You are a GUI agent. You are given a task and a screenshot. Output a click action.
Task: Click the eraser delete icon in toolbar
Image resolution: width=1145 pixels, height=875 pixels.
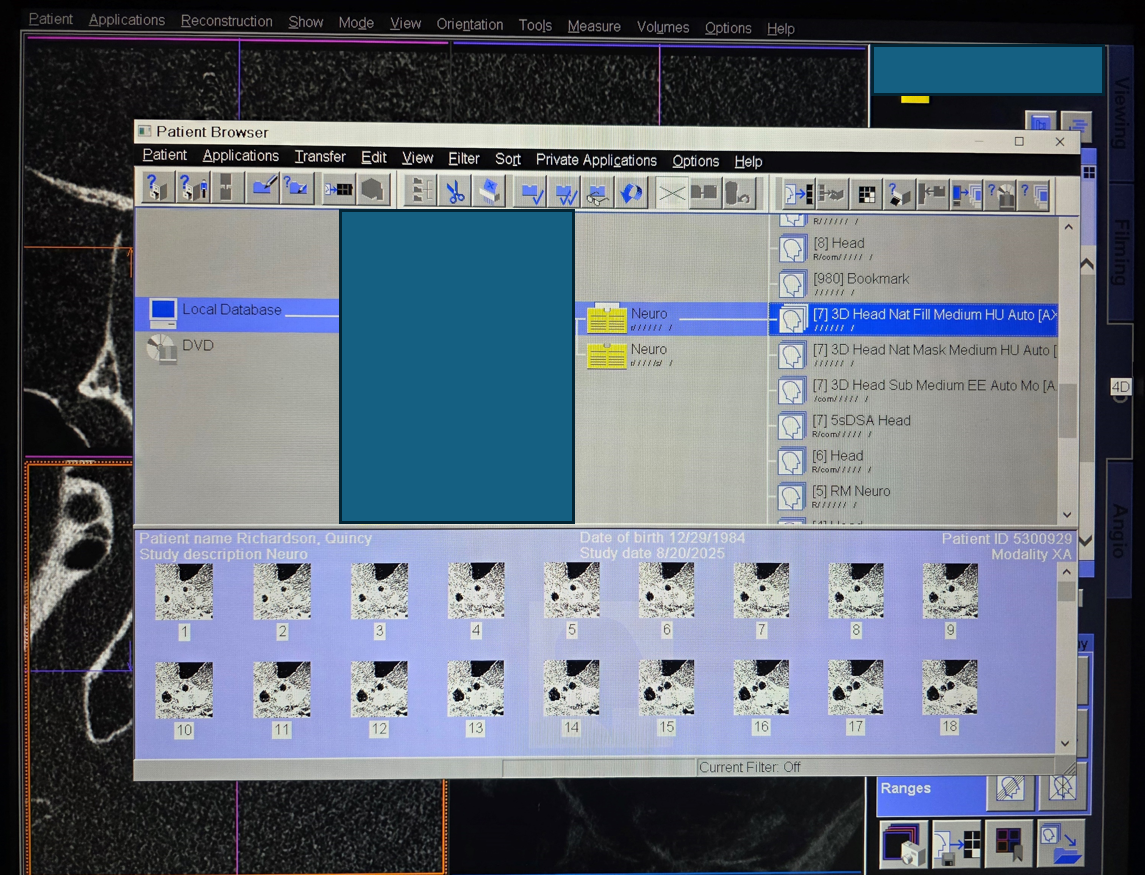pyautogui.click(x=488, y=191)
